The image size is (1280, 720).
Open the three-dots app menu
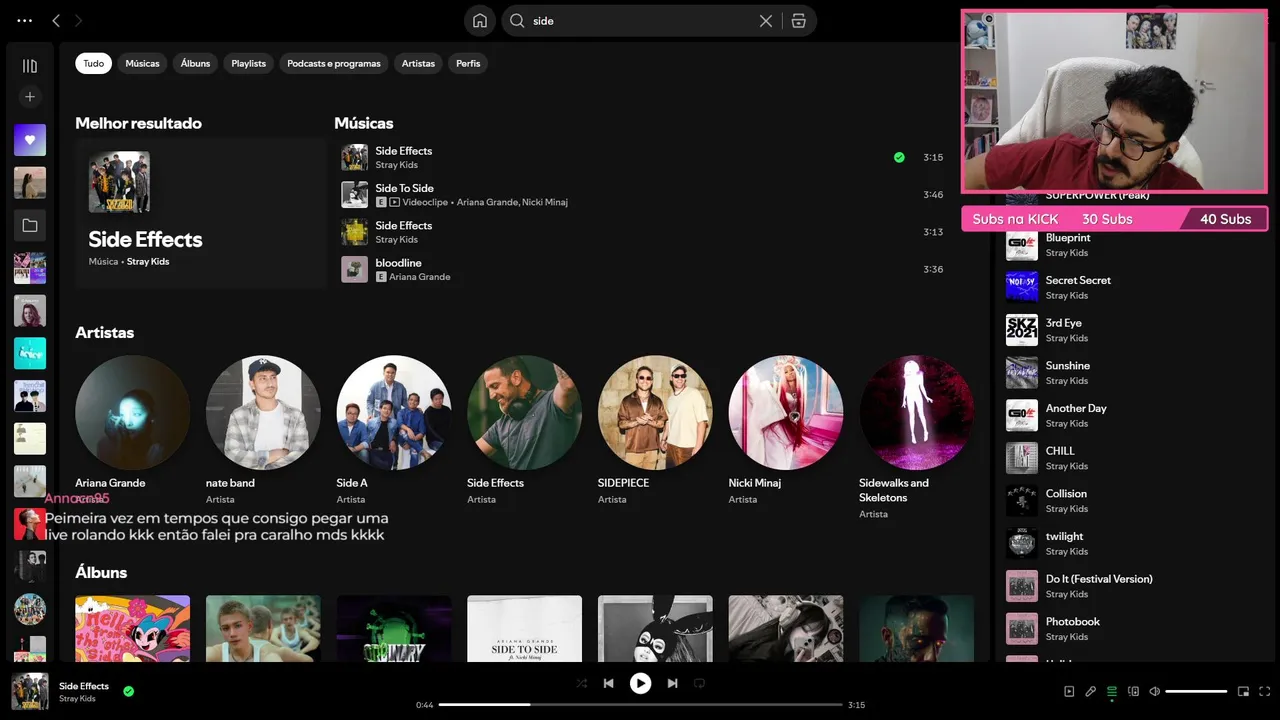(24, 20)
